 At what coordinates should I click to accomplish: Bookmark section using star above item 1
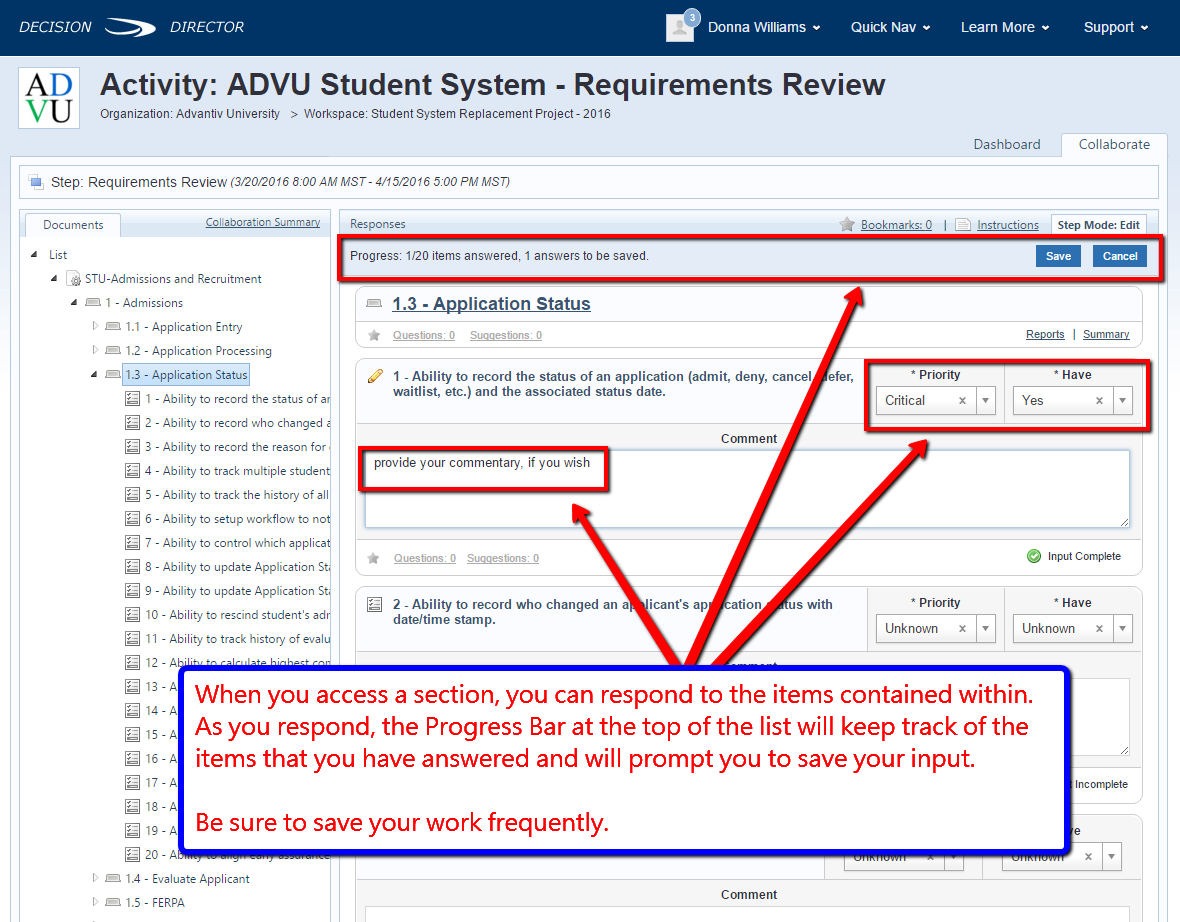click(374, 335)
